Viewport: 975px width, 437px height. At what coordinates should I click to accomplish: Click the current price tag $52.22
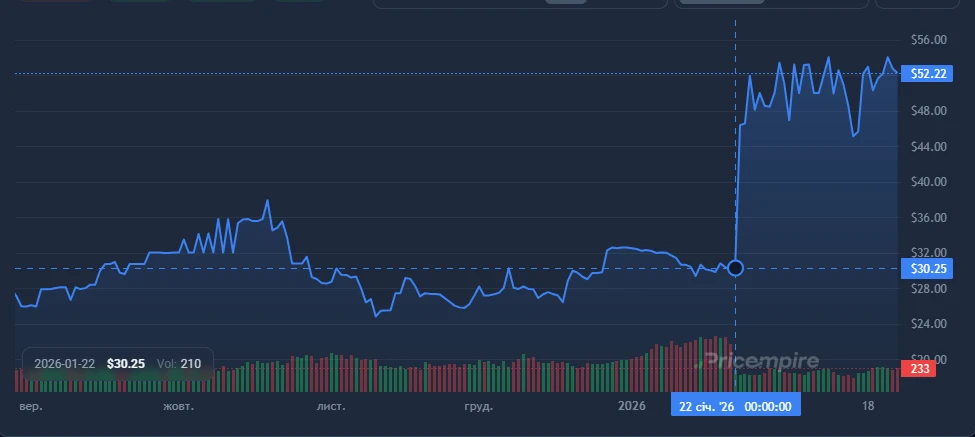[921, 74]
